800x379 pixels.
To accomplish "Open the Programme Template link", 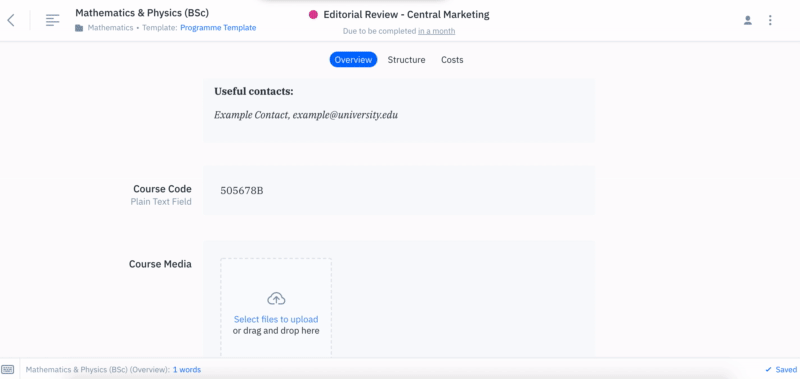I will [218, 28].
